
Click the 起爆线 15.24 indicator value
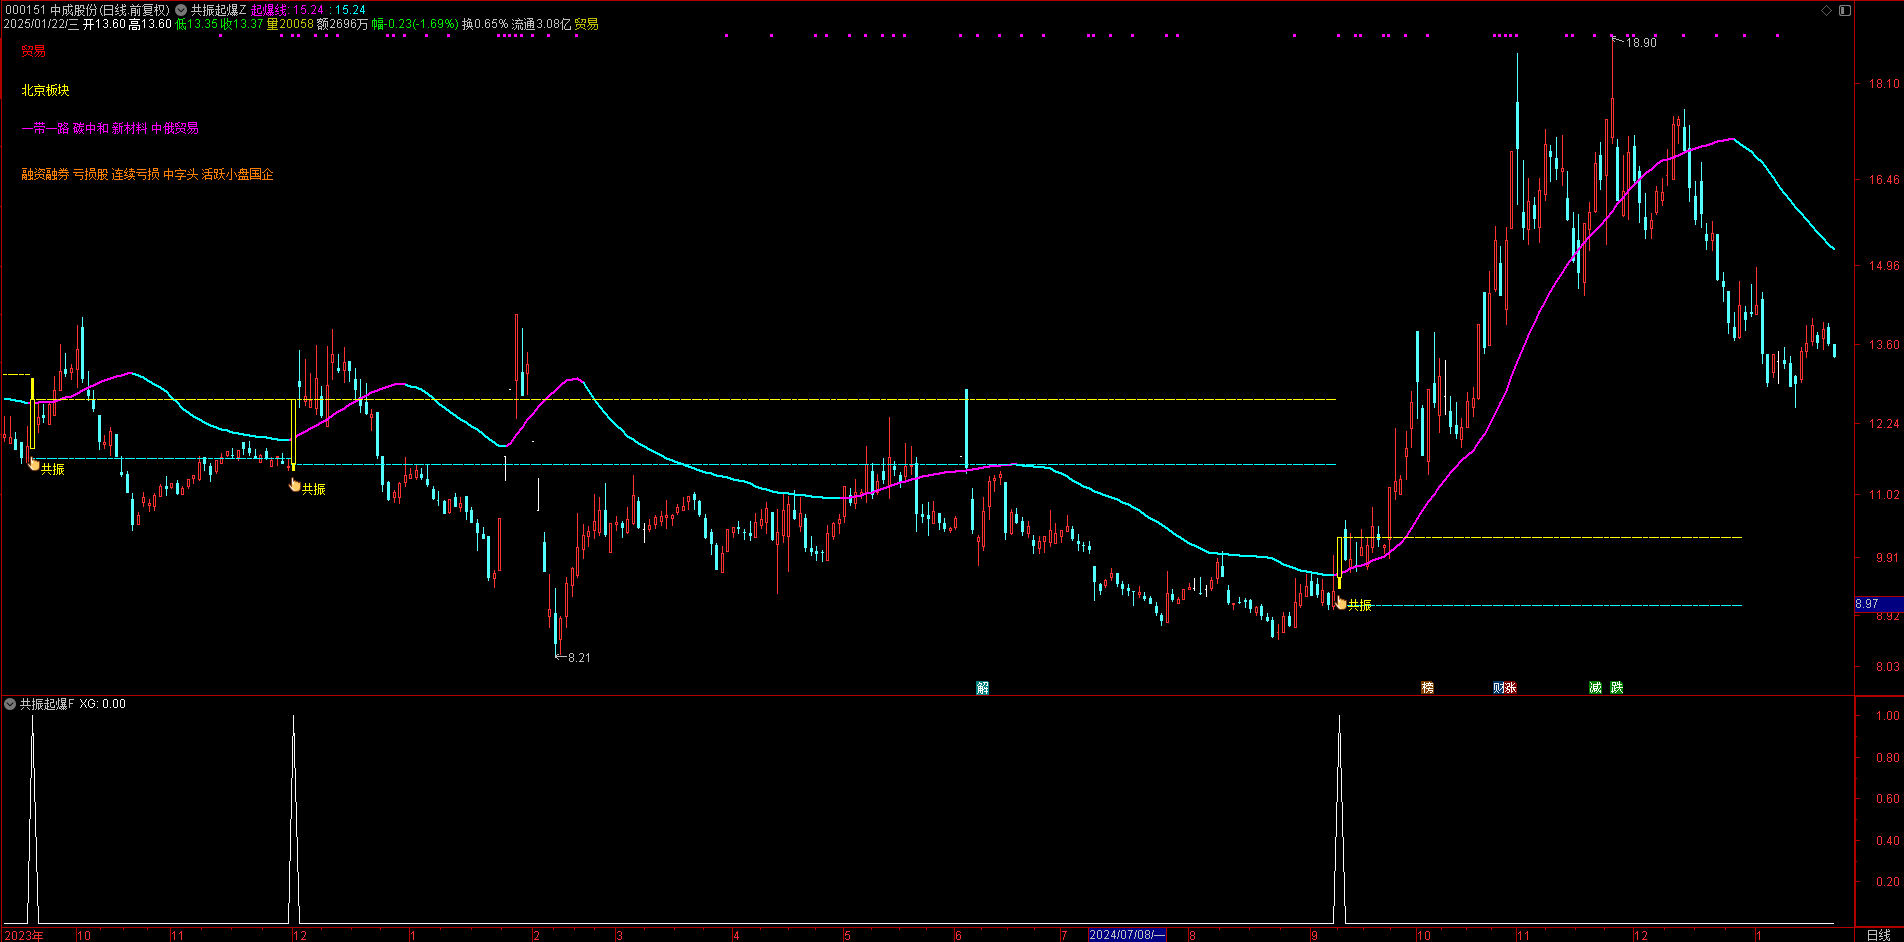tap(287, 10)
